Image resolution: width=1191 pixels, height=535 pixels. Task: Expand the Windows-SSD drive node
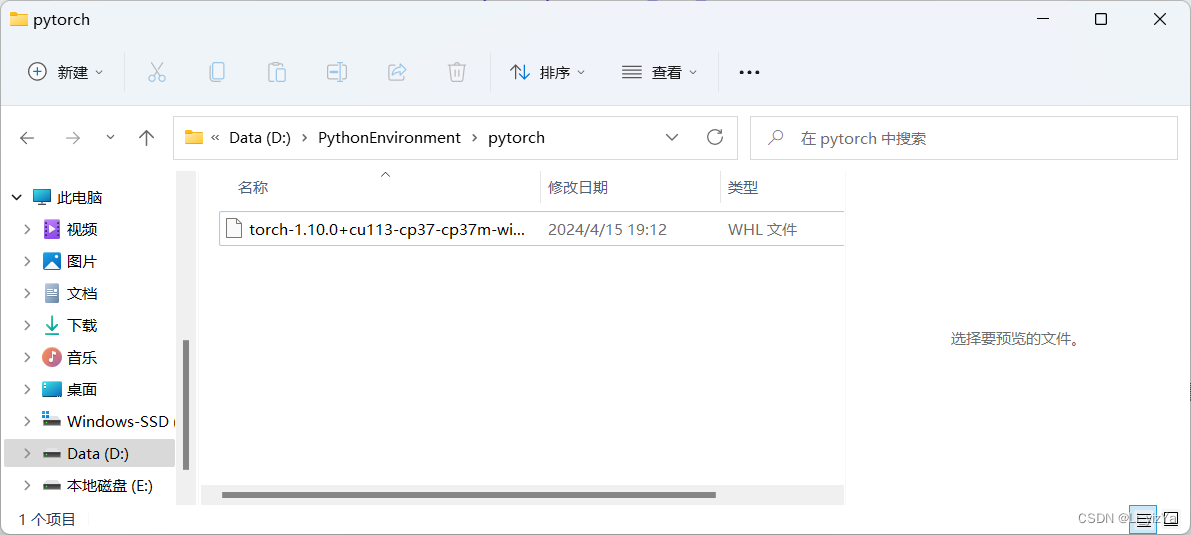pyautogui.click(x=27, y=421)
